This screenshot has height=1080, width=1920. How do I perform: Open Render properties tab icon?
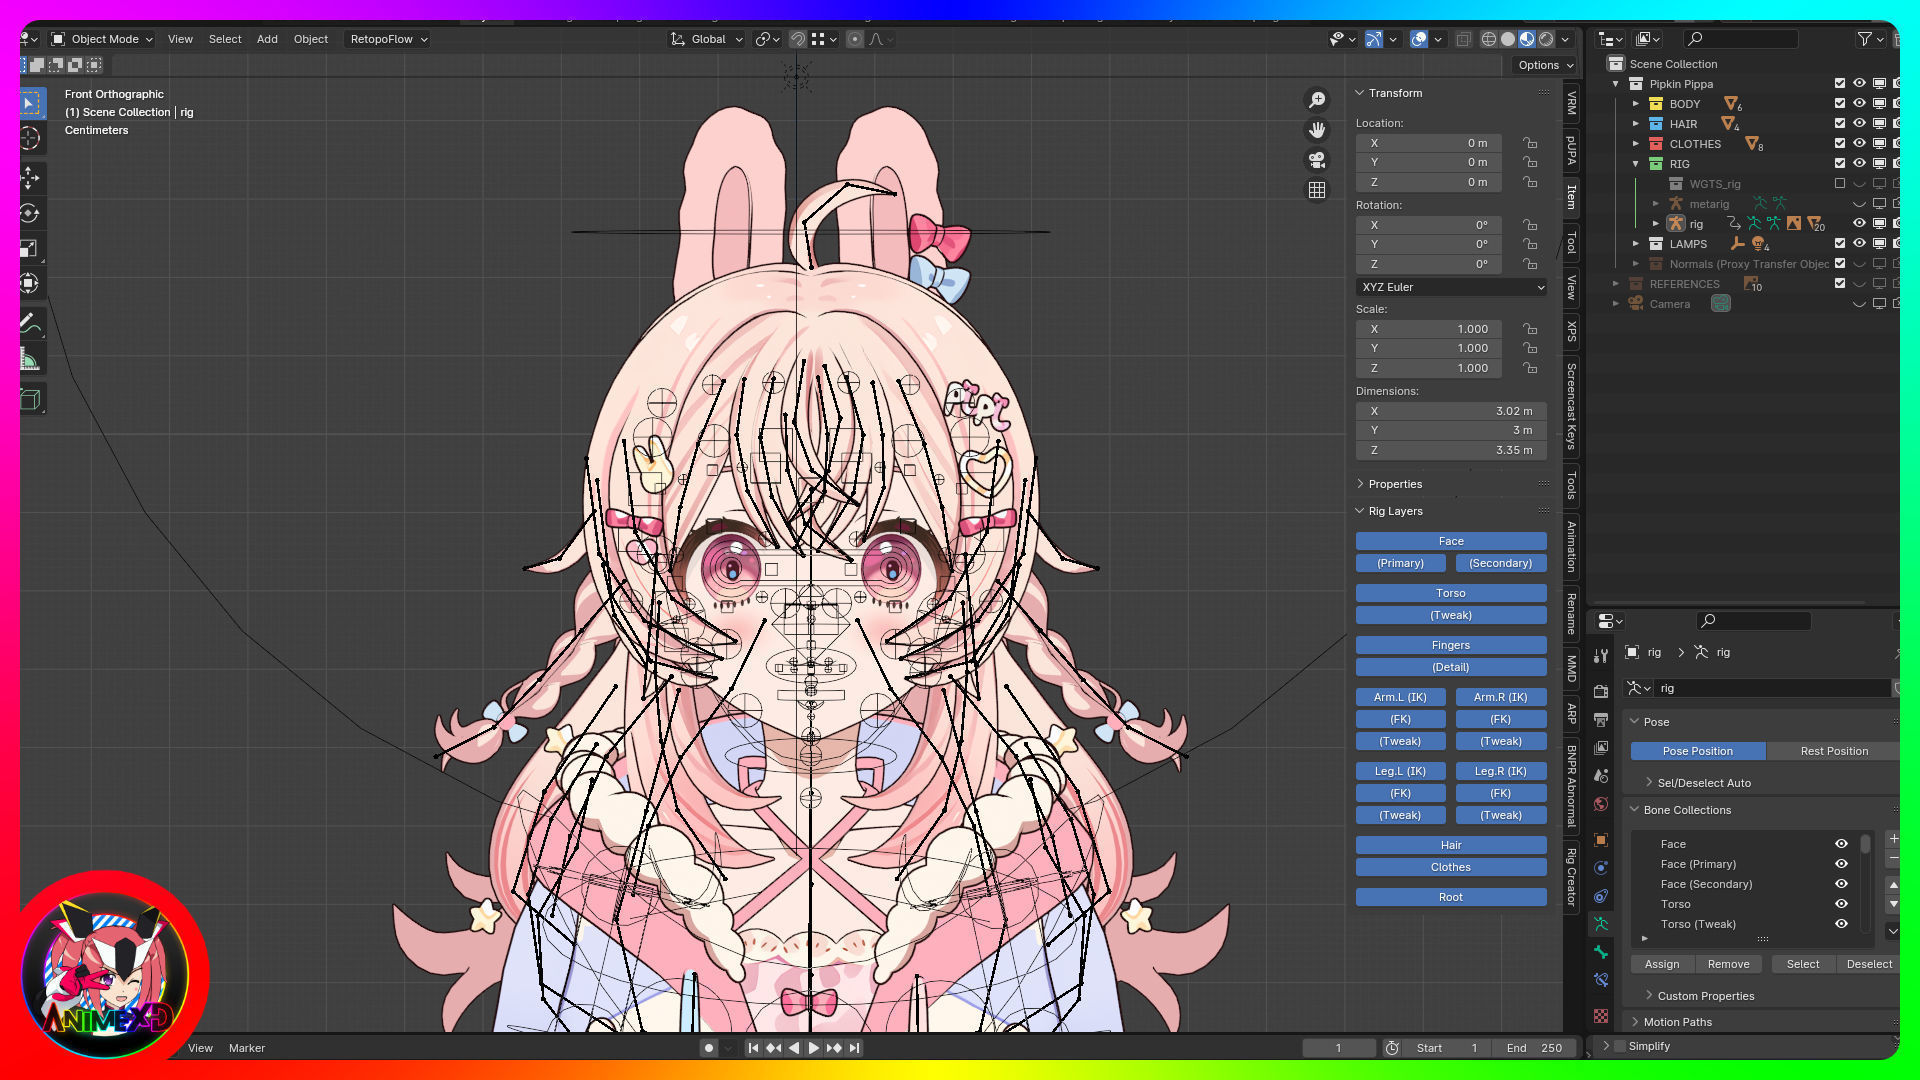pos(1601,691)
